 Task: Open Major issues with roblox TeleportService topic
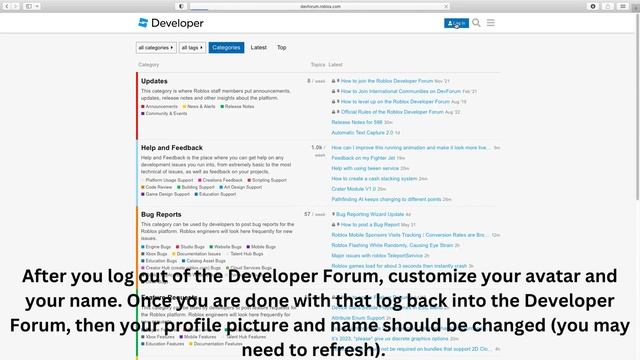(x=377, y=256)
